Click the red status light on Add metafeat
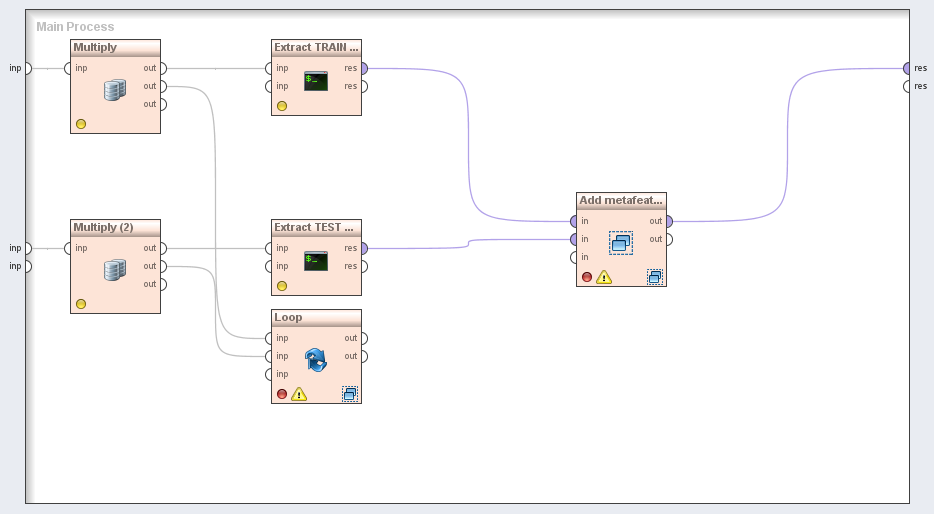Screen dimensions: 934x514 (587, 277)
